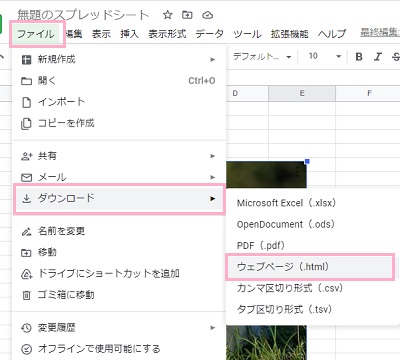The height and width of the screenshot is (360, 400).
Task: Open the デフォルト font dropdown
Action: tap(262, 57)
